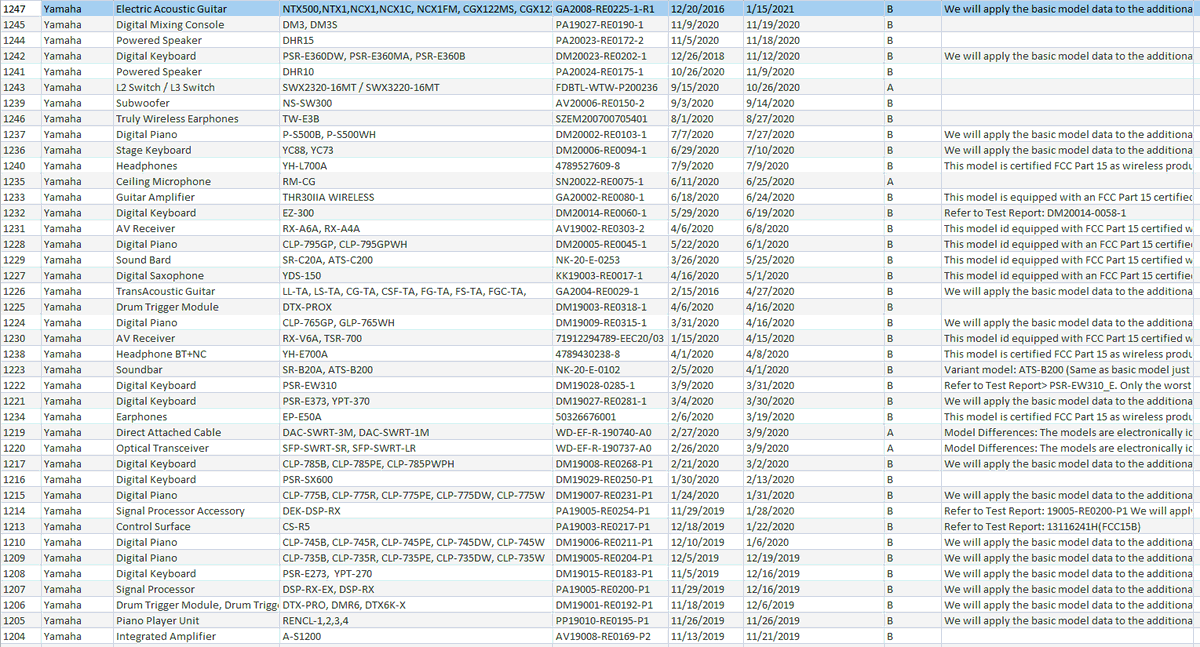
Task: Click the 'Signal Processor Accessory' cell
Action: tap(195, 511)
